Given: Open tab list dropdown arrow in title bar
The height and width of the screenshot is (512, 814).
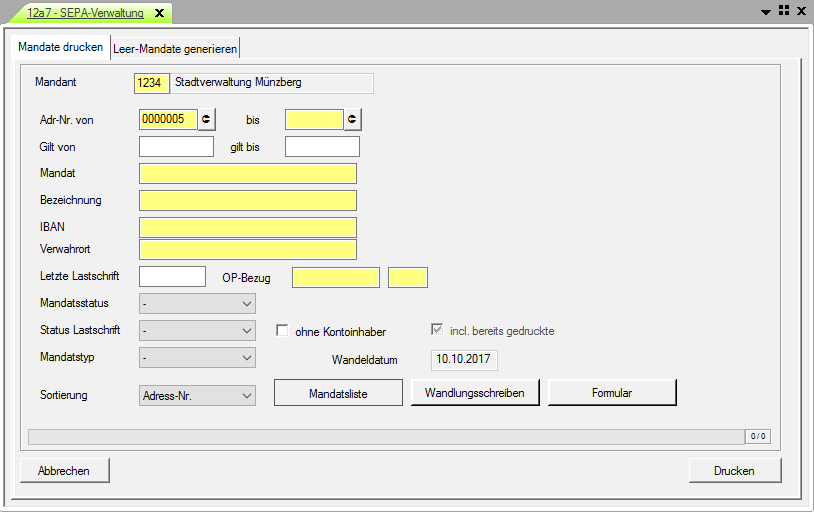Looking at the screenshot, I should click(x=766, y=11).
